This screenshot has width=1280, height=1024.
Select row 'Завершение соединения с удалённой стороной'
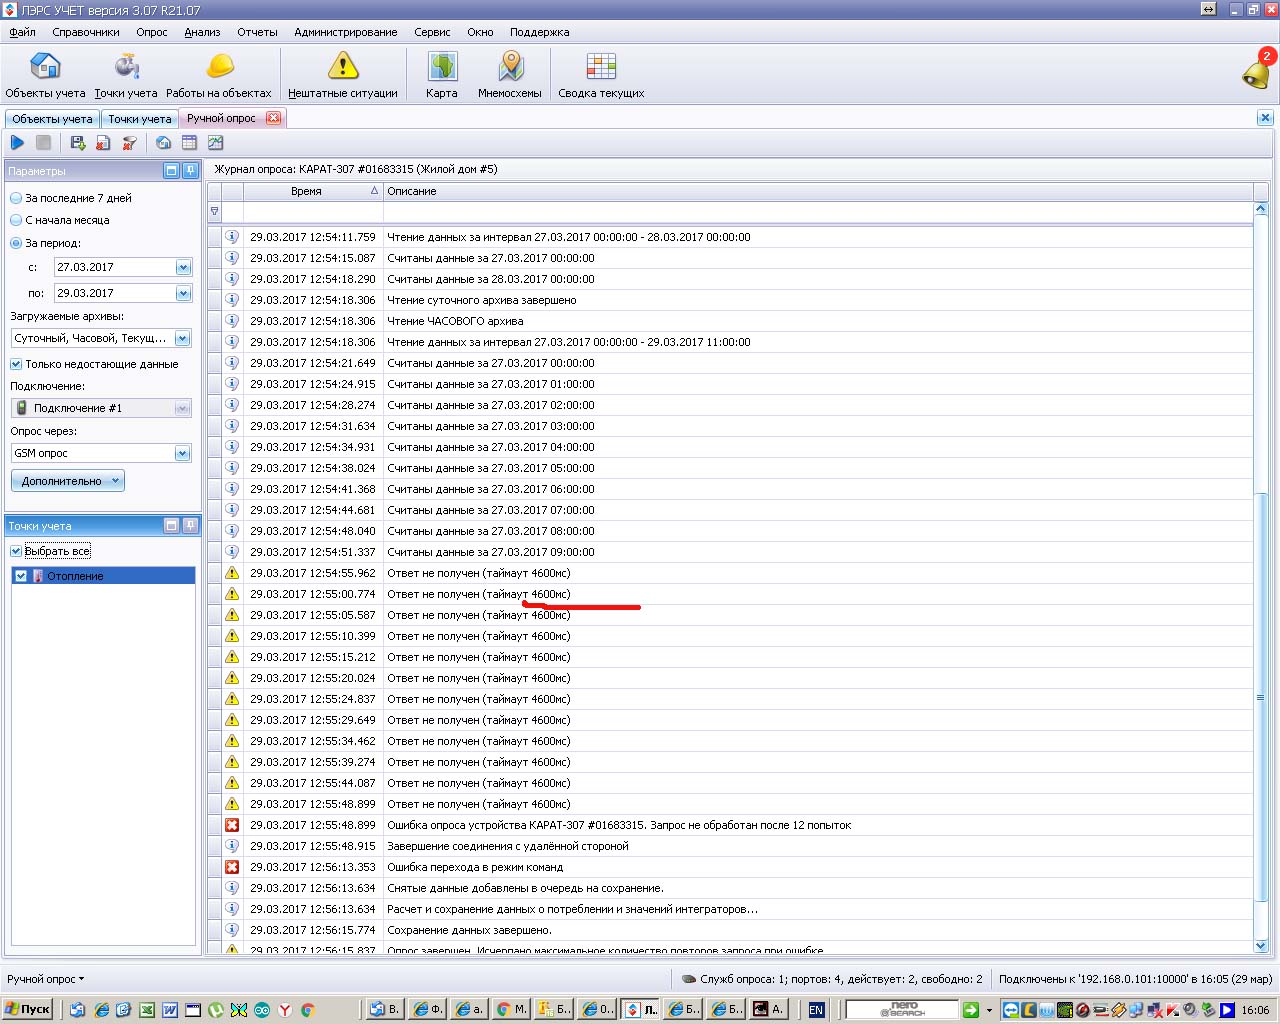(x=731, y=846)
